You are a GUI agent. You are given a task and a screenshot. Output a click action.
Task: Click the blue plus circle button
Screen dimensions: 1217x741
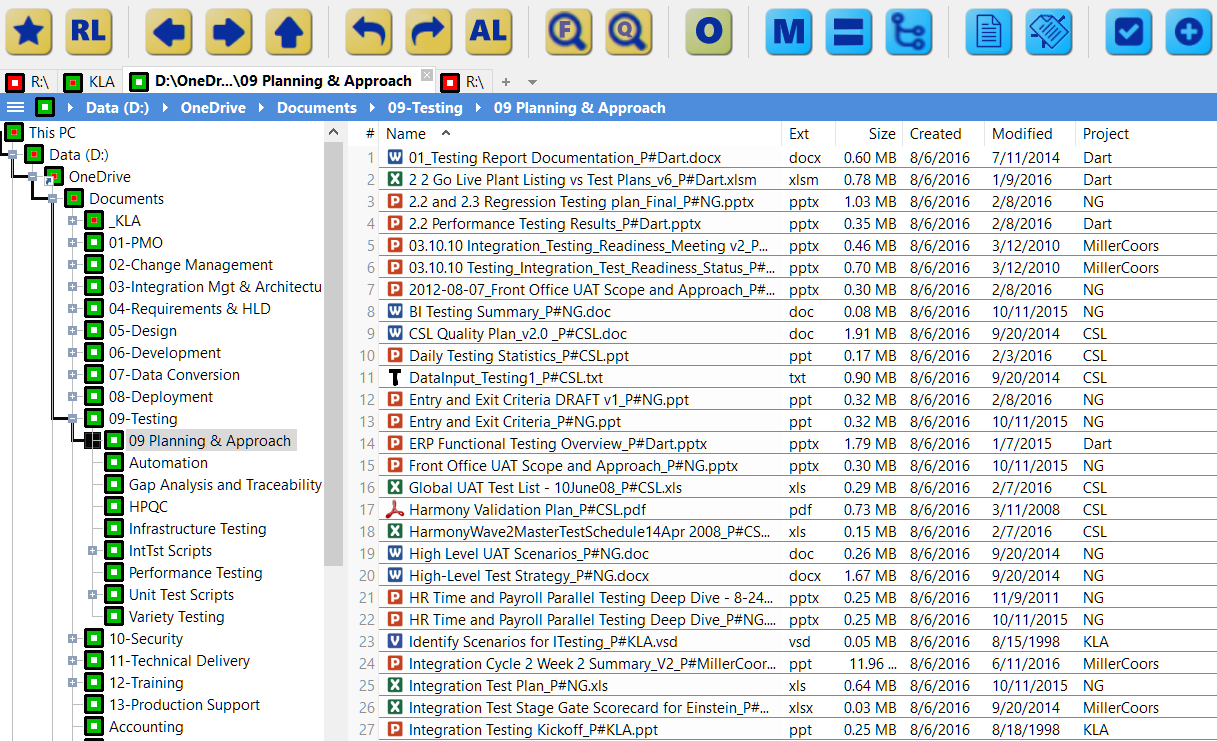1189,31
